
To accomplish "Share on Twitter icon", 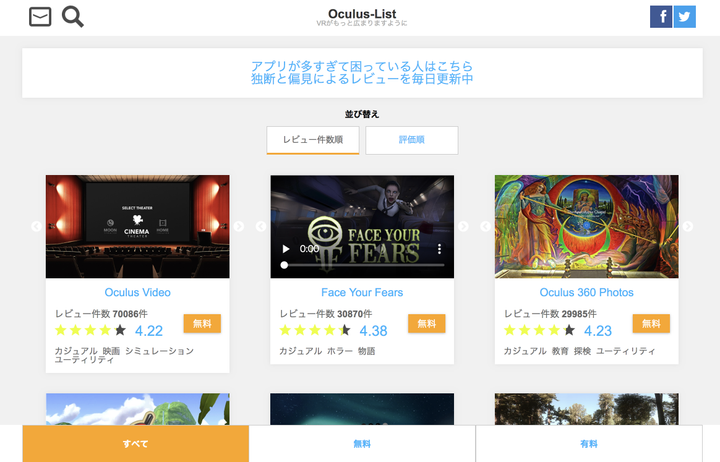I will [x=685, y=17].
